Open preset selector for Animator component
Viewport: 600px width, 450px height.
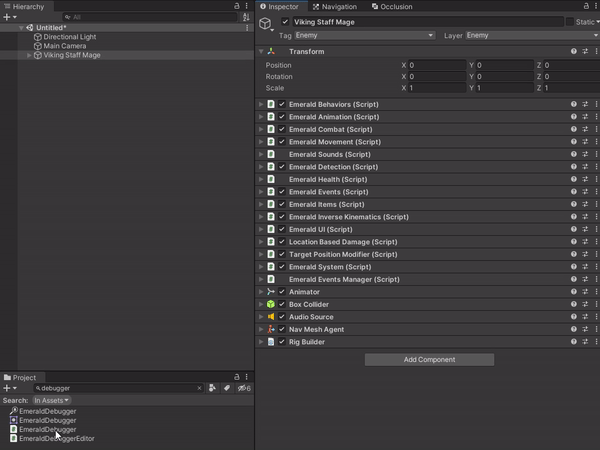pos(585,292)
